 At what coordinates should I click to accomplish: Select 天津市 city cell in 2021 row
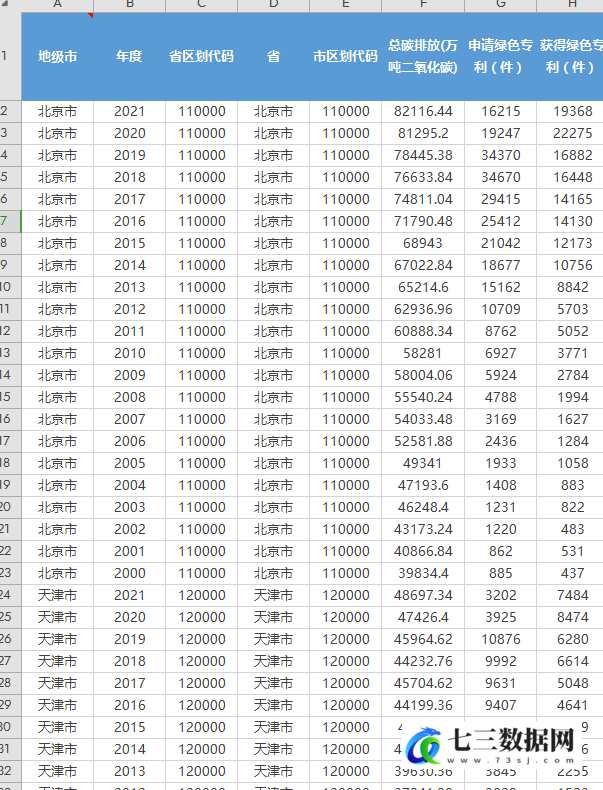pyautogui.click(x=57, y=596)
